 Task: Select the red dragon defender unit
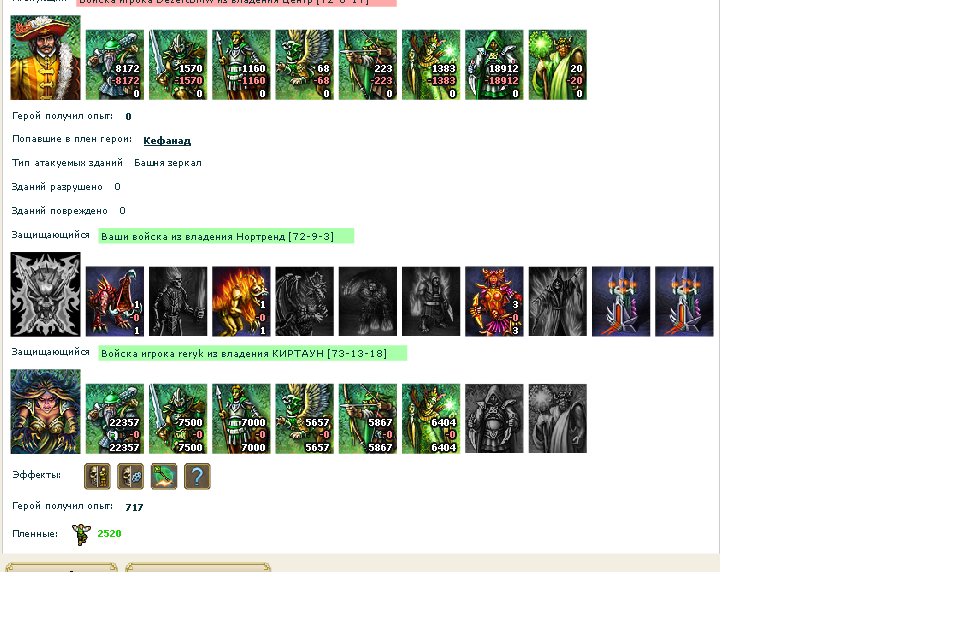pos(115,301)
